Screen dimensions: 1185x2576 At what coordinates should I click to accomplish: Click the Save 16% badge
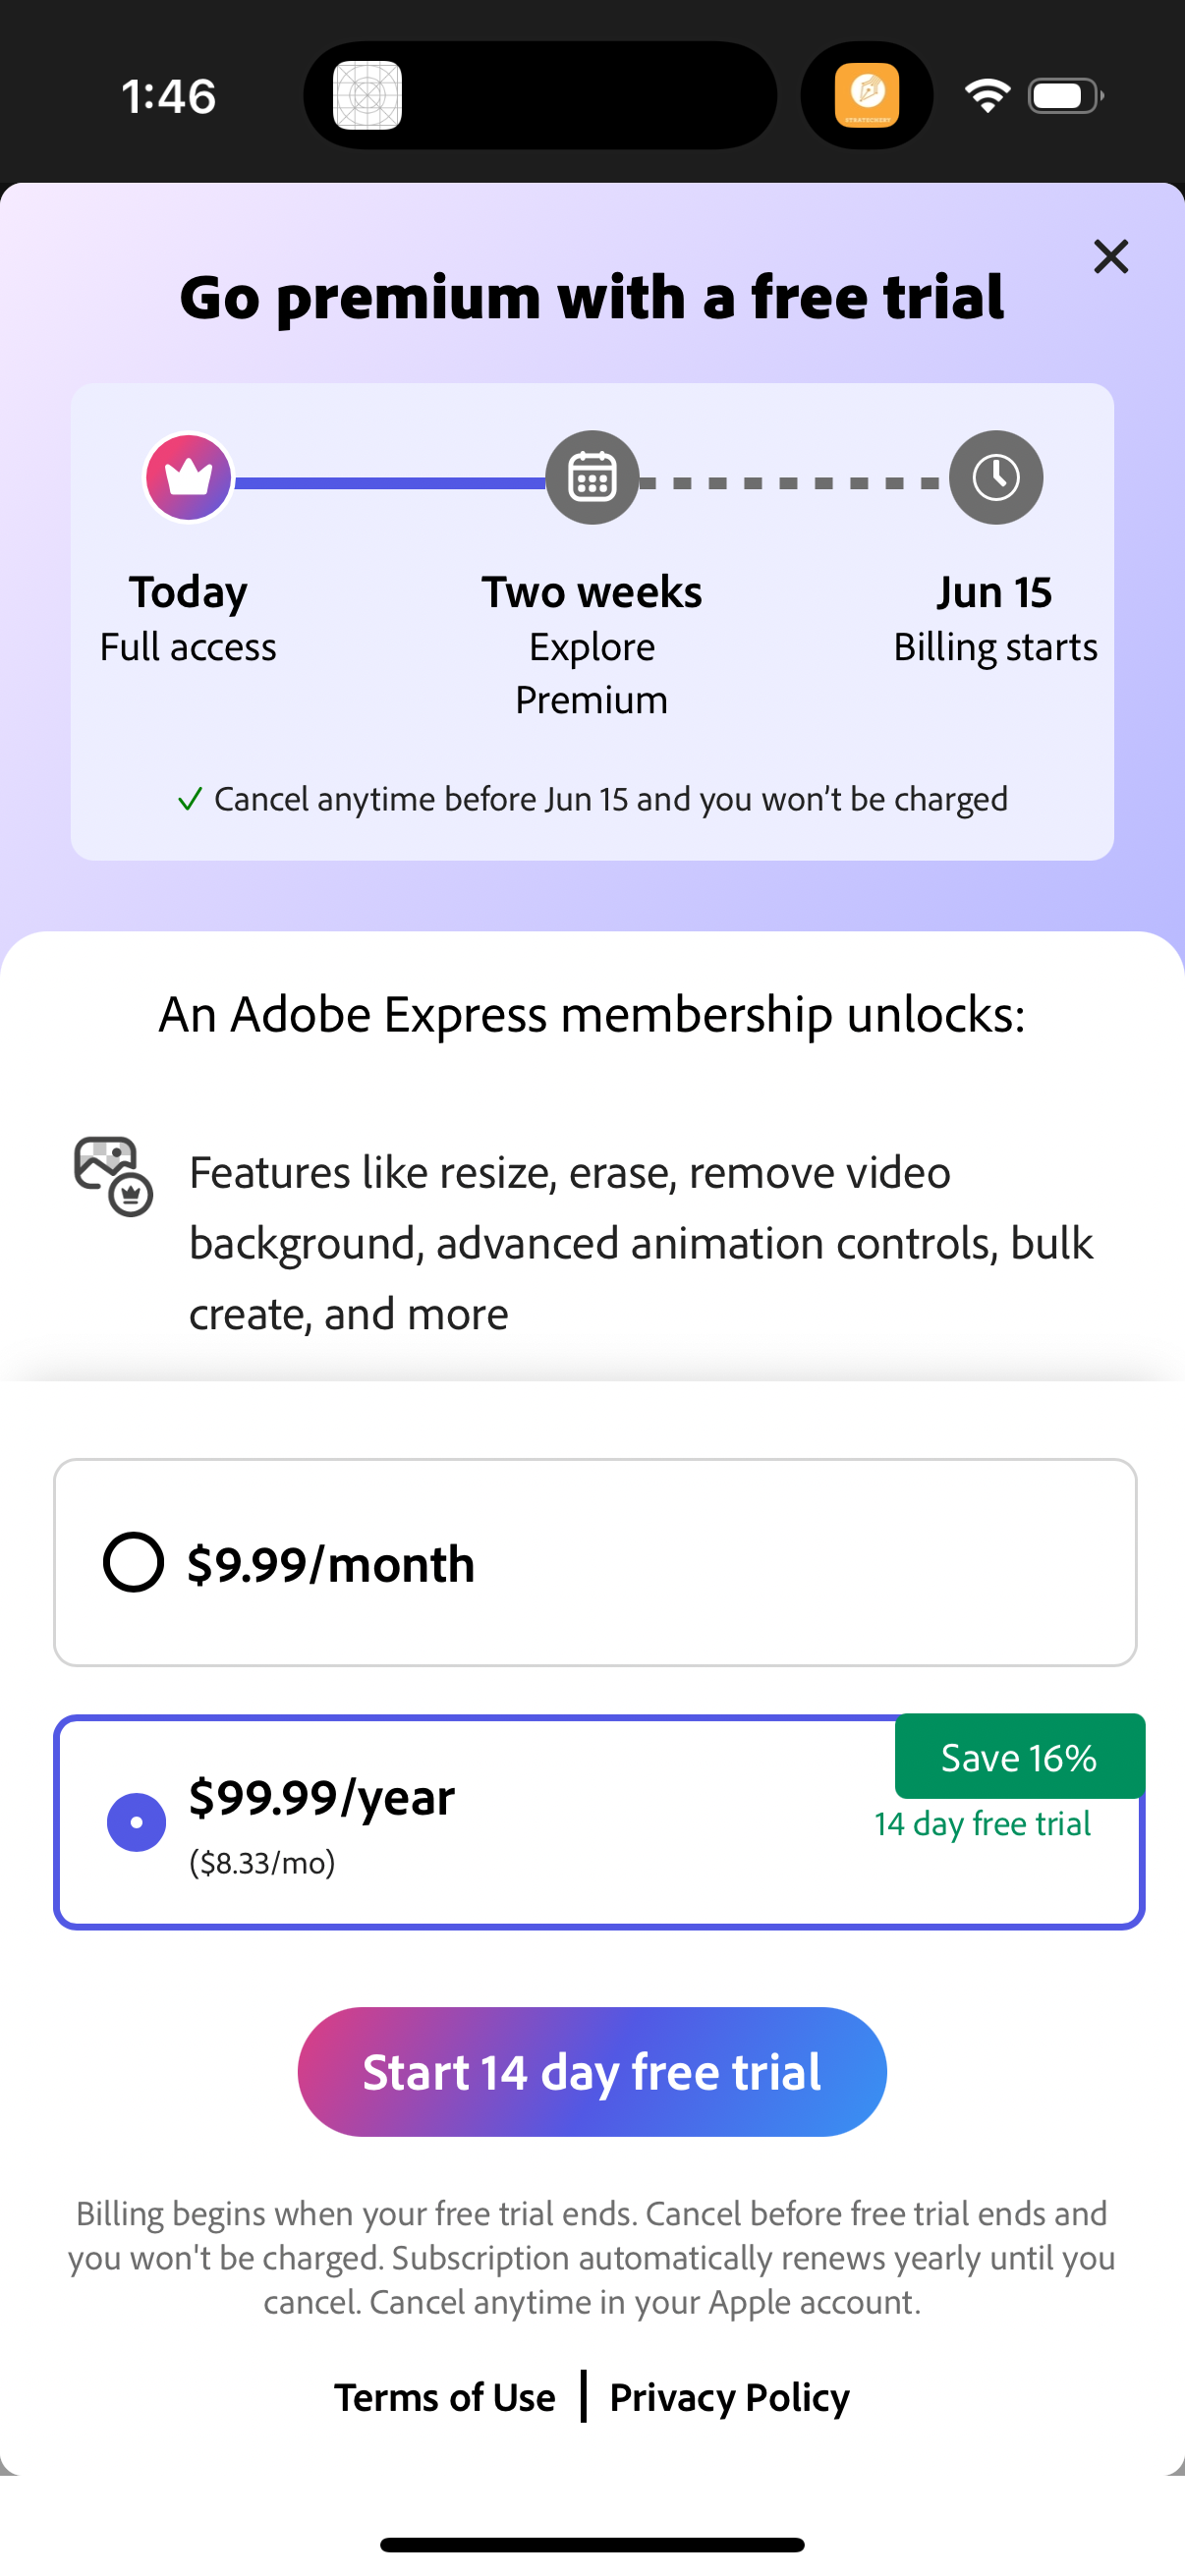click(1018, 1756)
